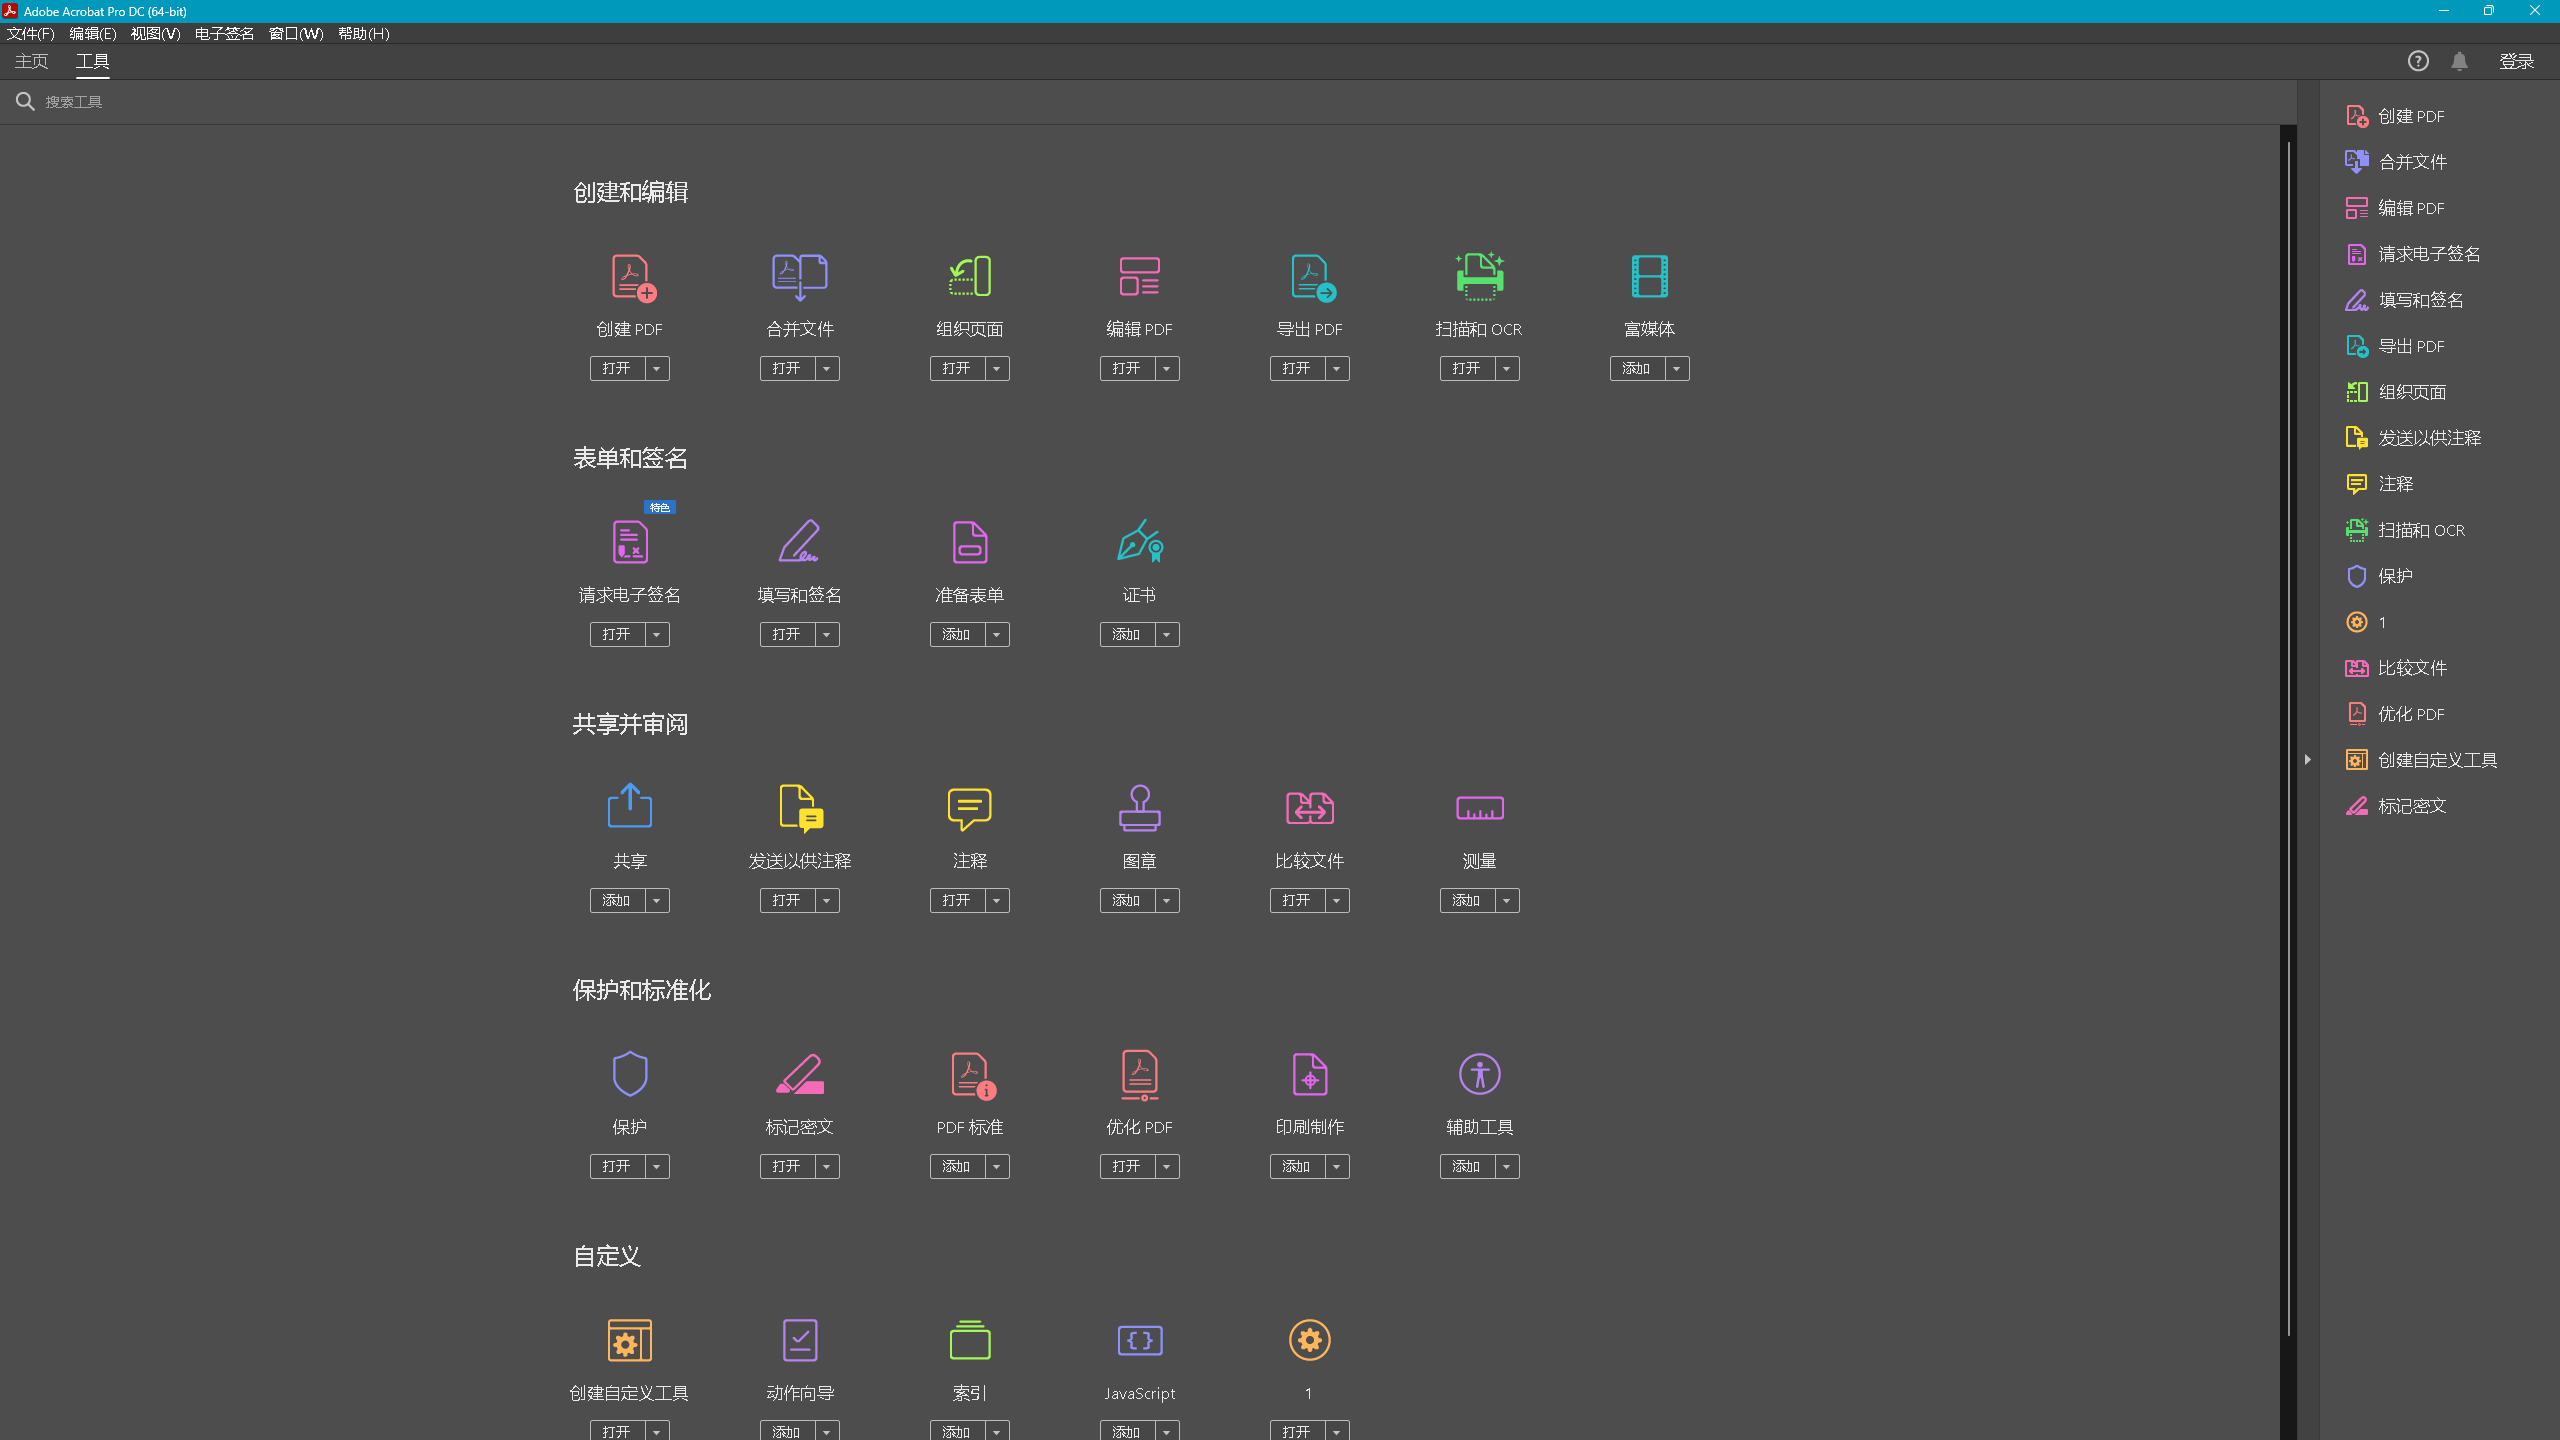
Task: Expand dropdown arrow beside Rich Media (富媒体) 添加
Action: [x=1677, y=369]
